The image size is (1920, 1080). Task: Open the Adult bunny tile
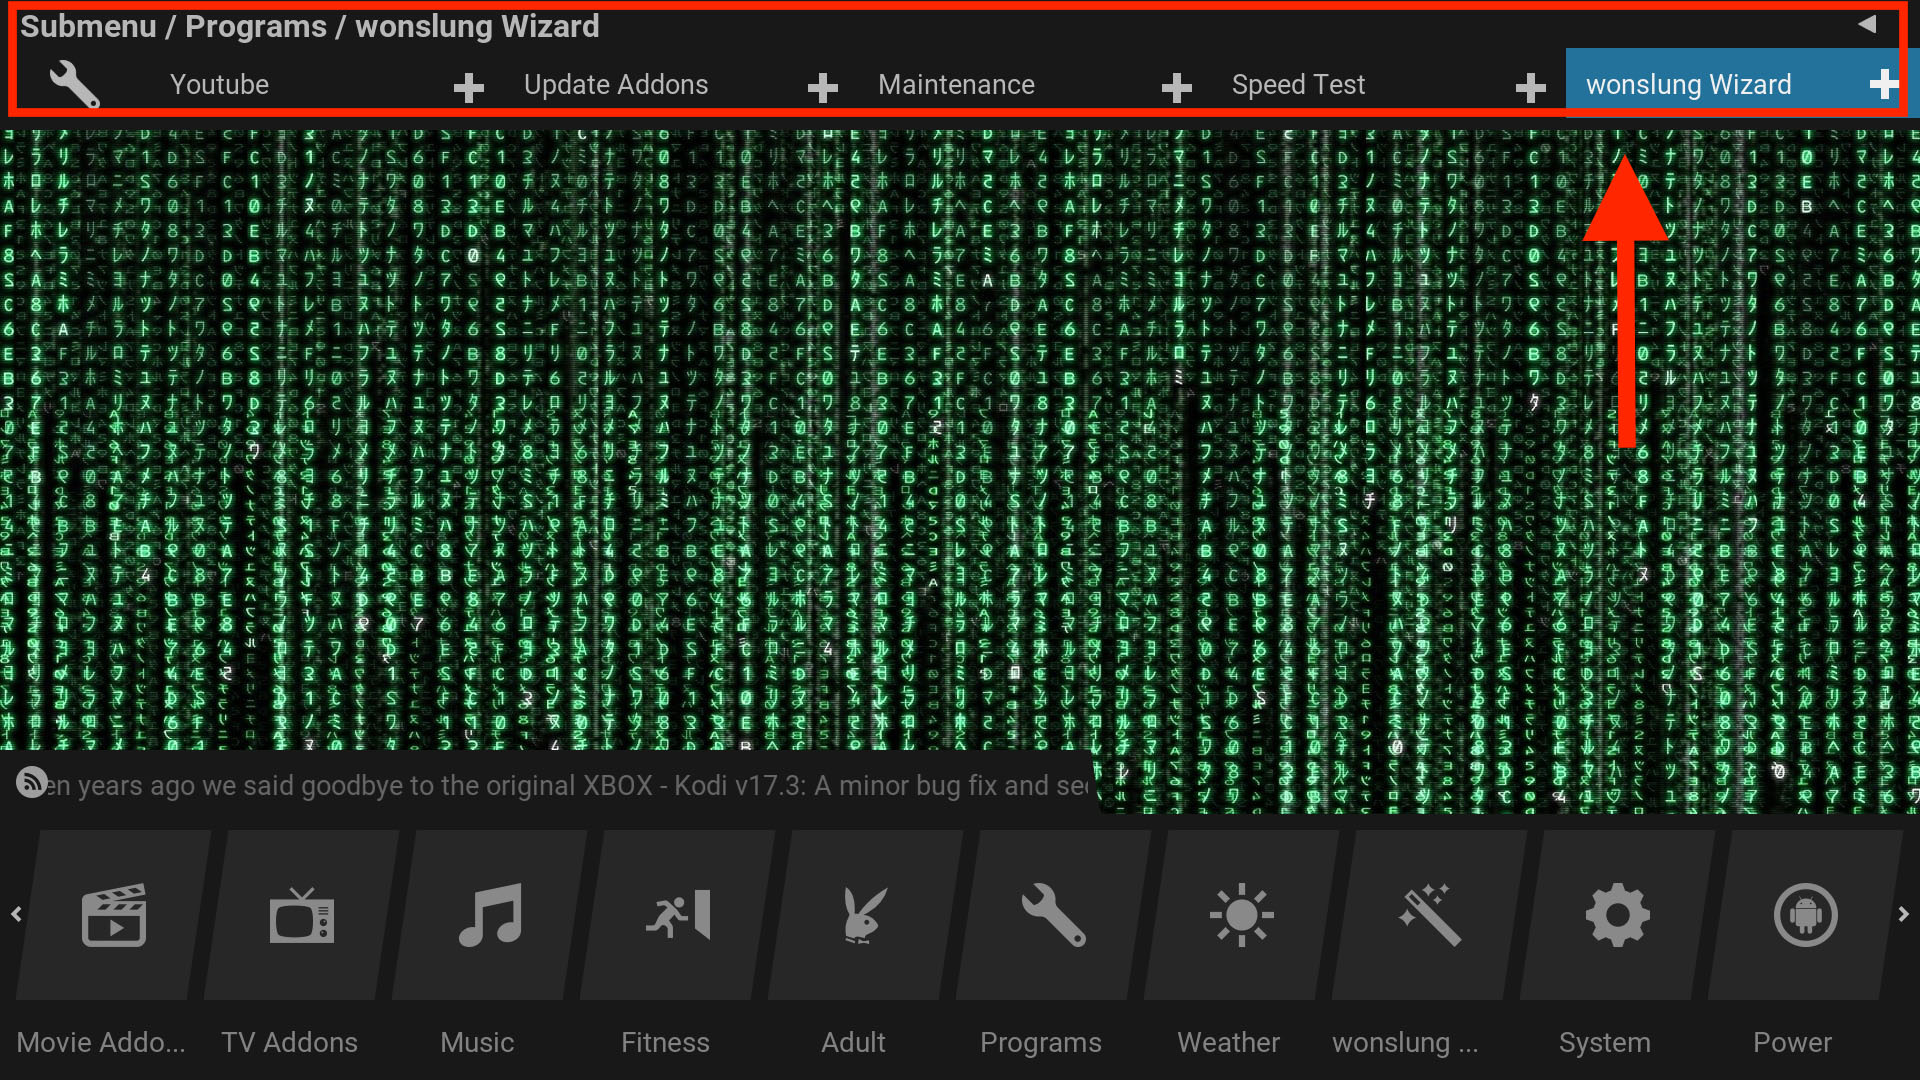(x=866, y=915)
